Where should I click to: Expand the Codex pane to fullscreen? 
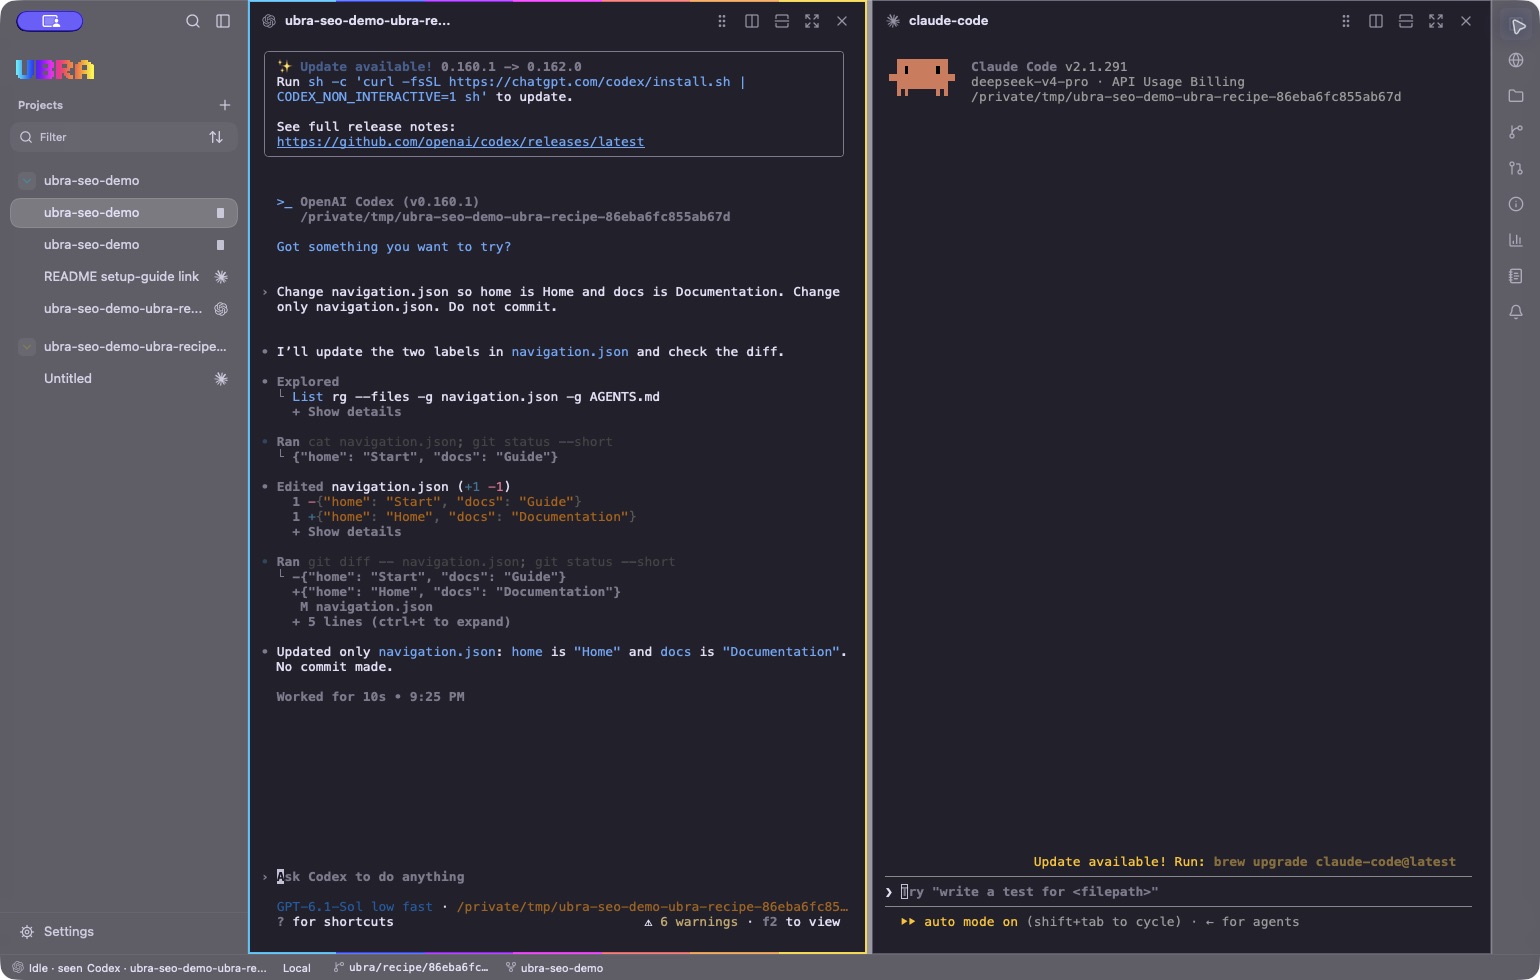click(812, 21)
